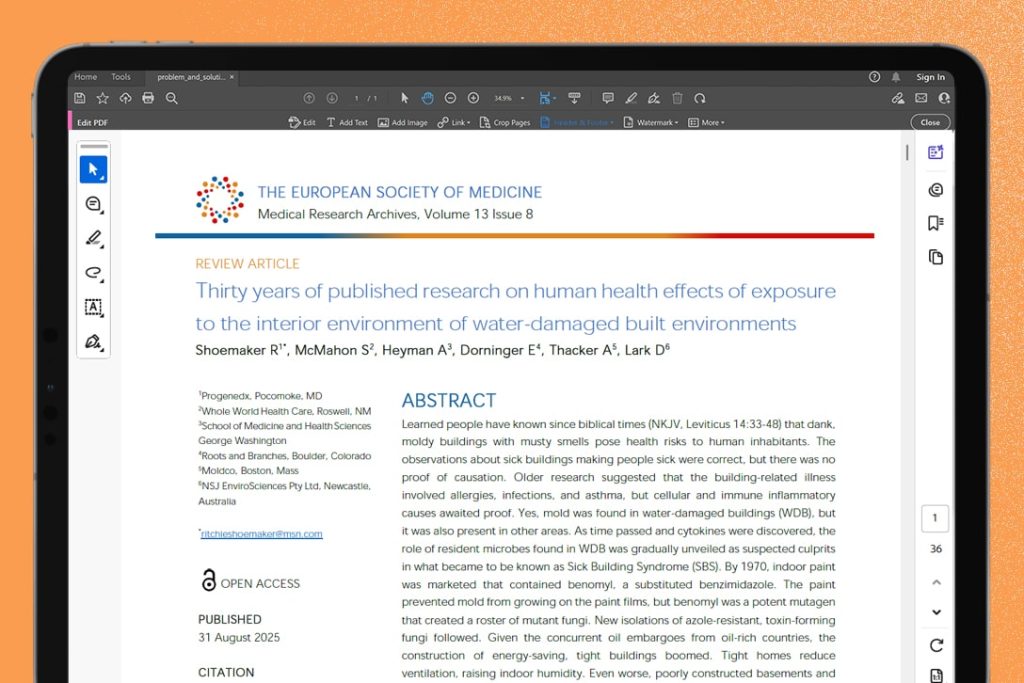This screenshot has width=1024, height=683.
Task: Click the page up chevron on the right rail
Action: click(936, 582)
